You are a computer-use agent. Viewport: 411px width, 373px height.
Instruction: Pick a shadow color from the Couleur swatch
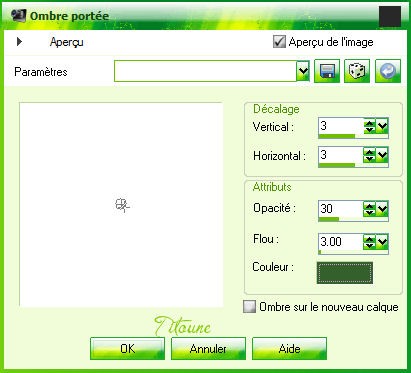point(345,273)
